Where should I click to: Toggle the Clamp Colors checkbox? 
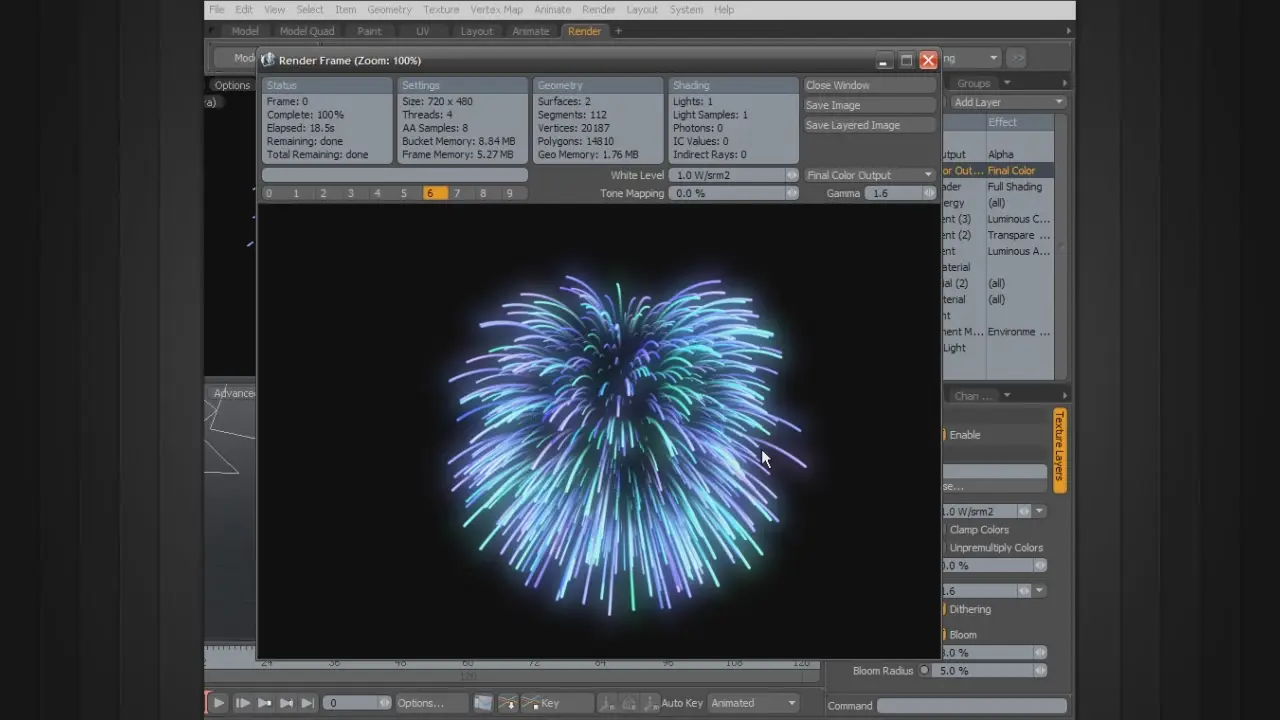click(x=943, y=530)
